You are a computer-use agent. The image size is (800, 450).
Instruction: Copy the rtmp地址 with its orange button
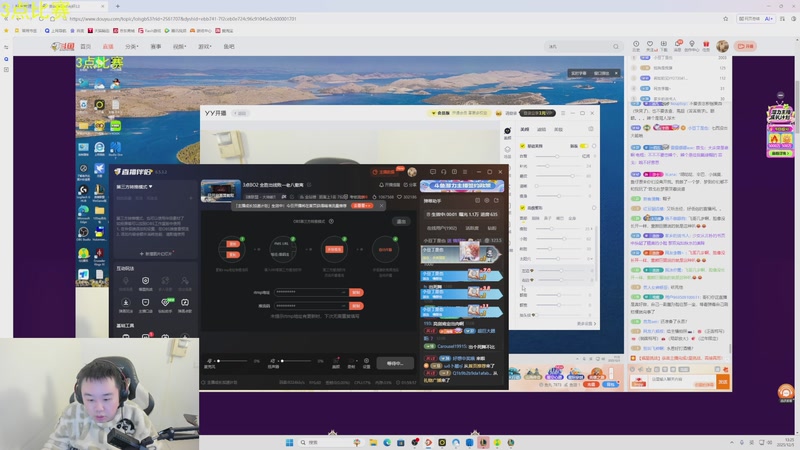coord(356,292)
